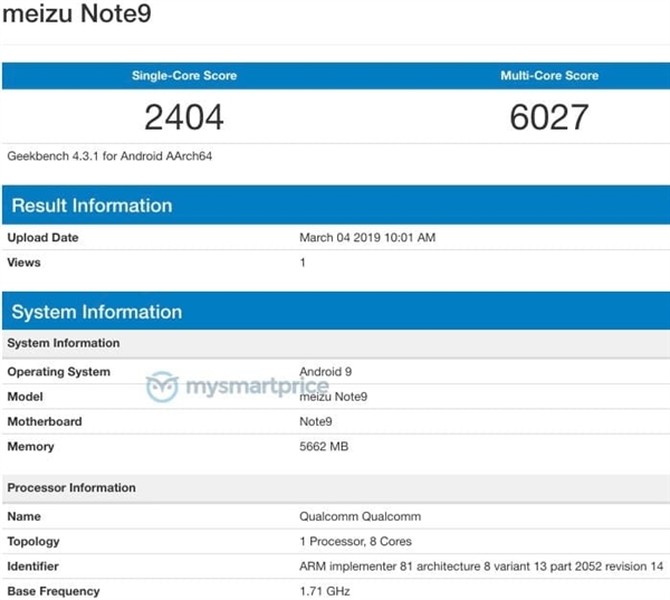Select the 1.71 GHz base frequency value
This screenshot has width=670, height=600.
click(324, 592)
